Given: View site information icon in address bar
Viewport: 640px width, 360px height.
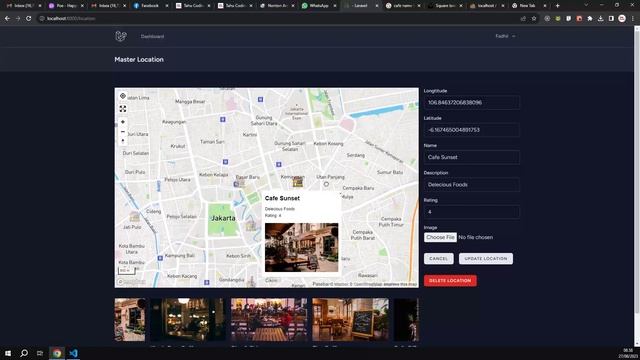Looking at the screenshot, I should point(42,18).
